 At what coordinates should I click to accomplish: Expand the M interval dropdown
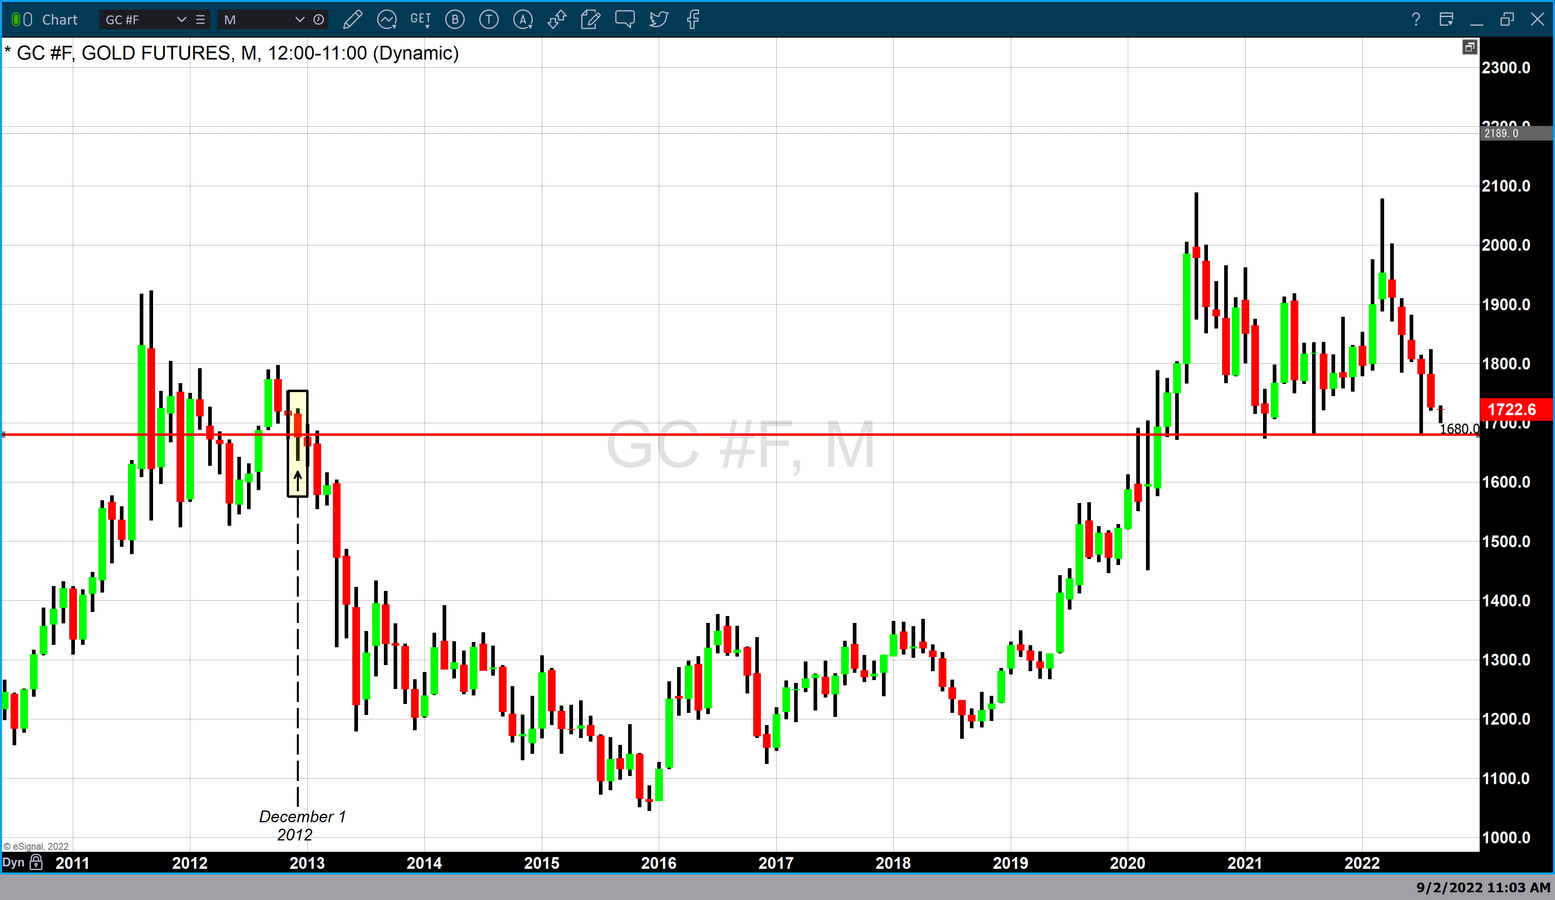[x=299, y=19]
